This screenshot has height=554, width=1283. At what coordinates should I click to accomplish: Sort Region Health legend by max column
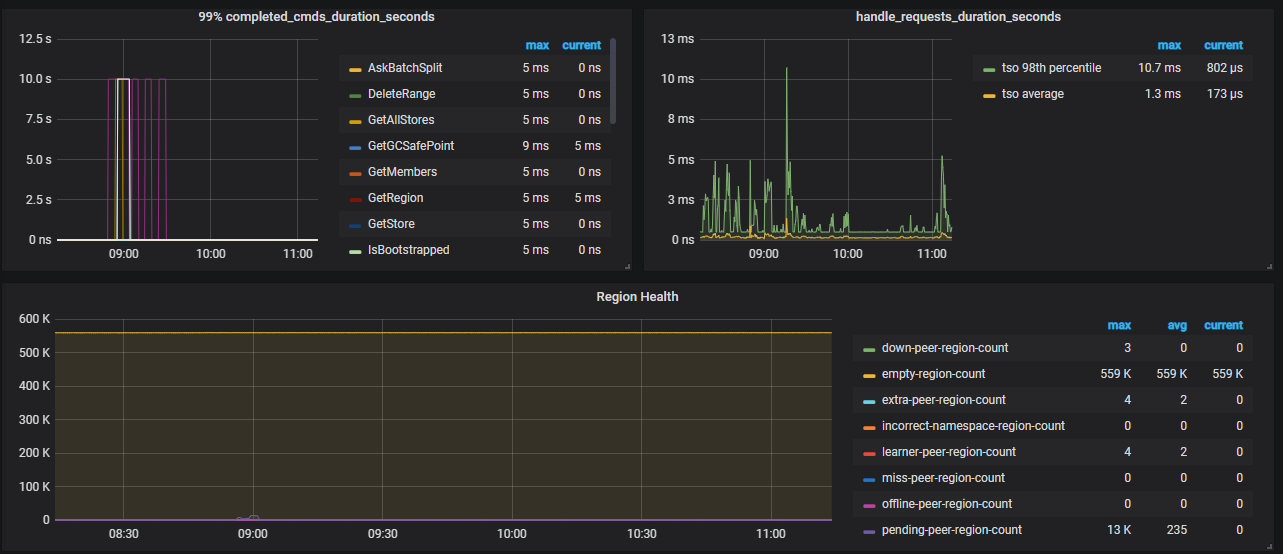pyautogui.click(x=1118, y=325)
